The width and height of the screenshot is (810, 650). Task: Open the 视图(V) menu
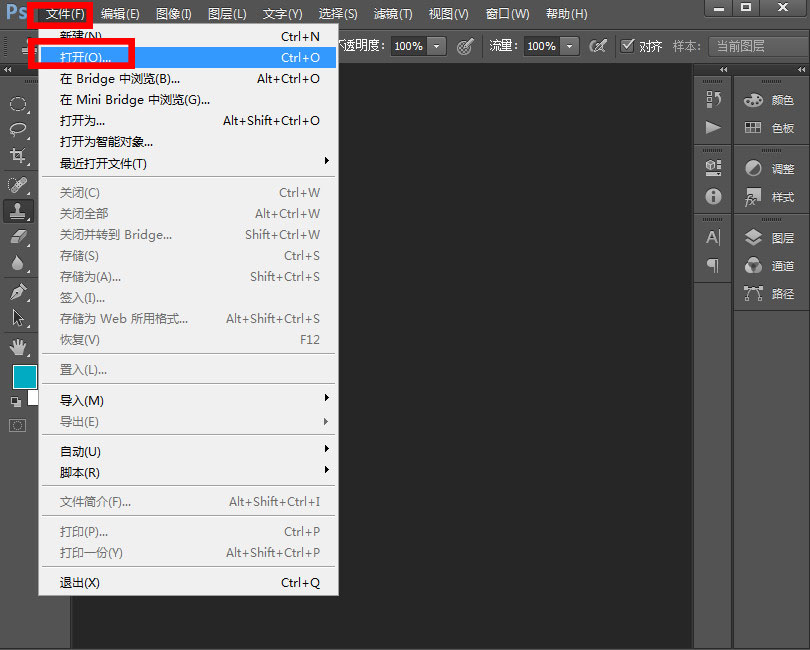(448, 14)
